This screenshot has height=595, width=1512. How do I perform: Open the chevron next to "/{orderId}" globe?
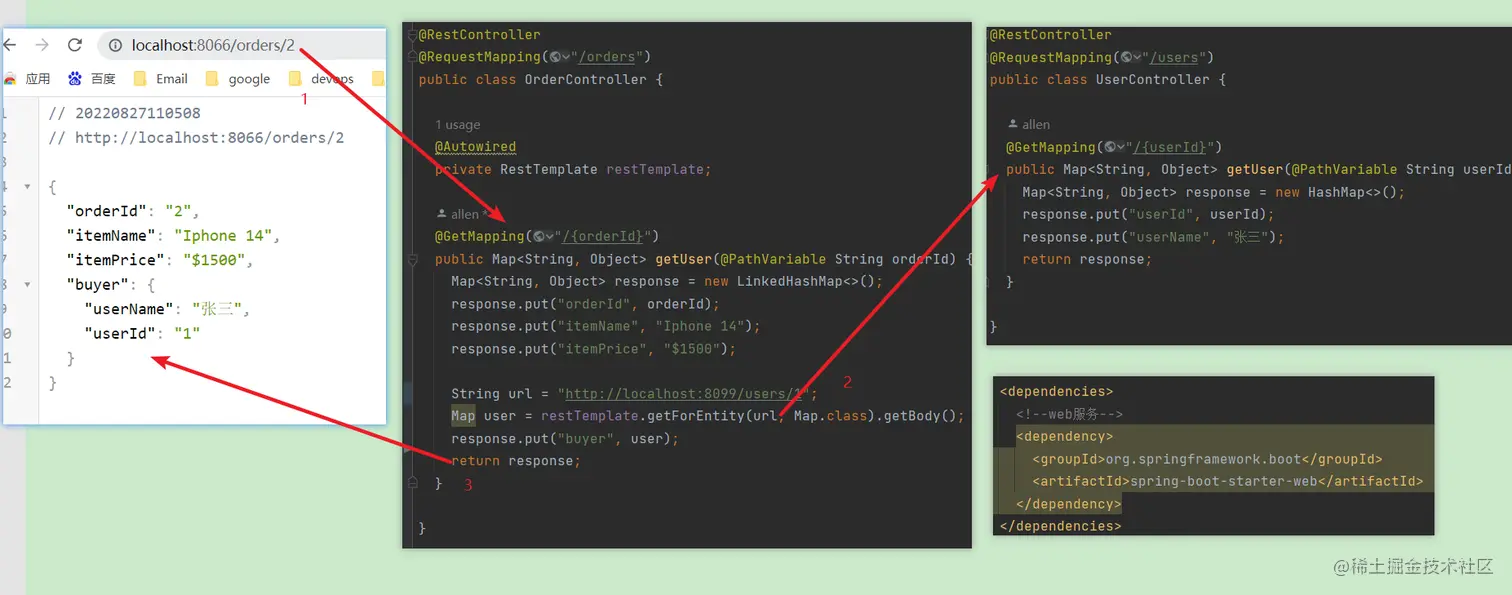[x=550, y=237]
